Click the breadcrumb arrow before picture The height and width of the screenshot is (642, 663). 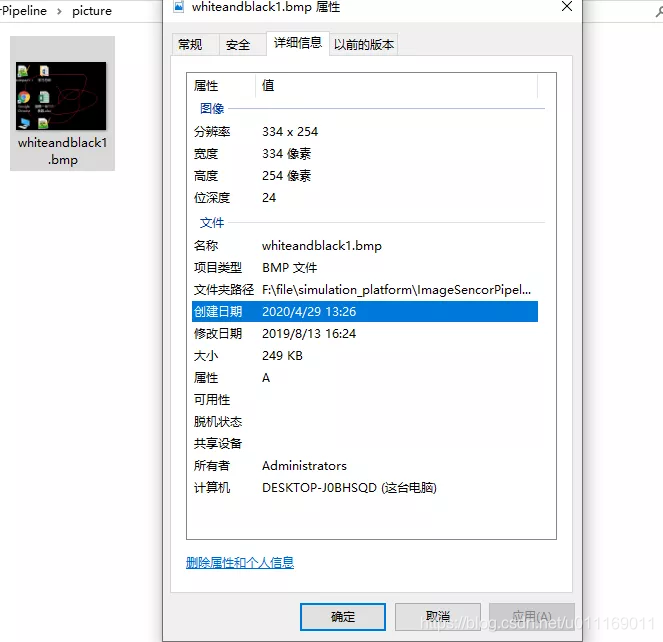pos(59,11)
